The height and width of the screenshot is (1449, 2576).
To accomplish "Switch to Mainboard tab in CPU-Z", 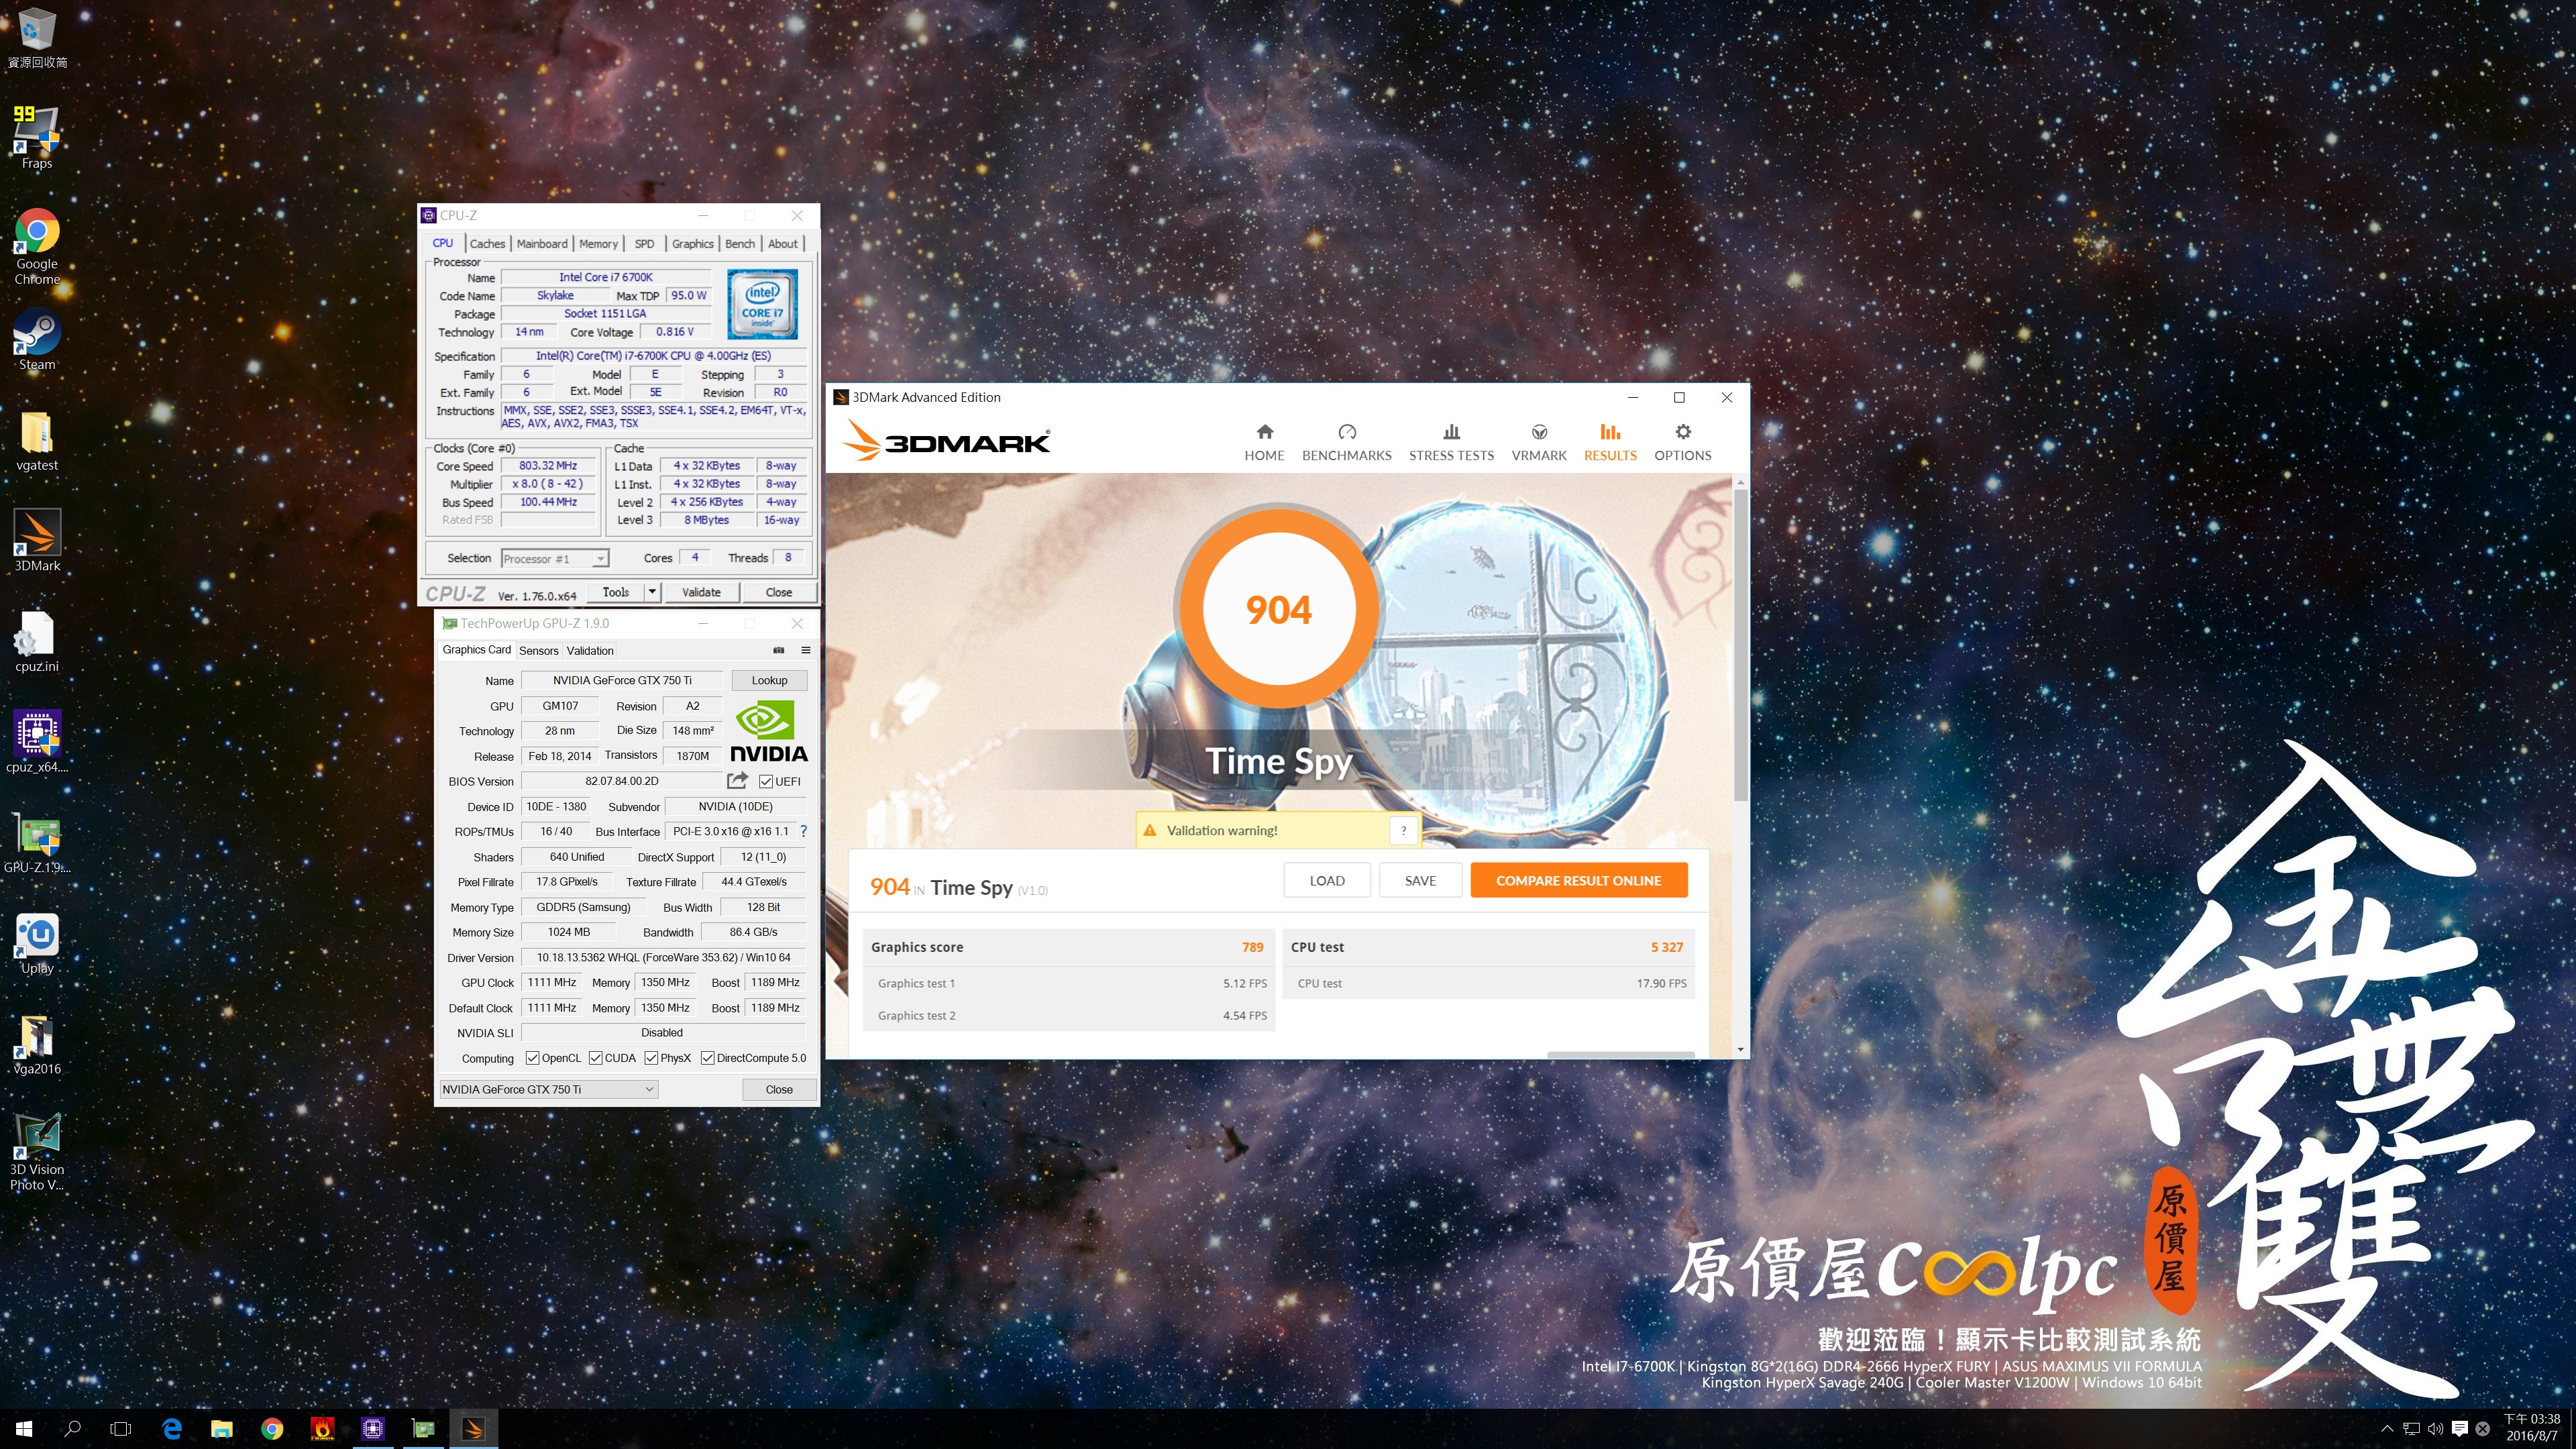I will coord(542,244).
